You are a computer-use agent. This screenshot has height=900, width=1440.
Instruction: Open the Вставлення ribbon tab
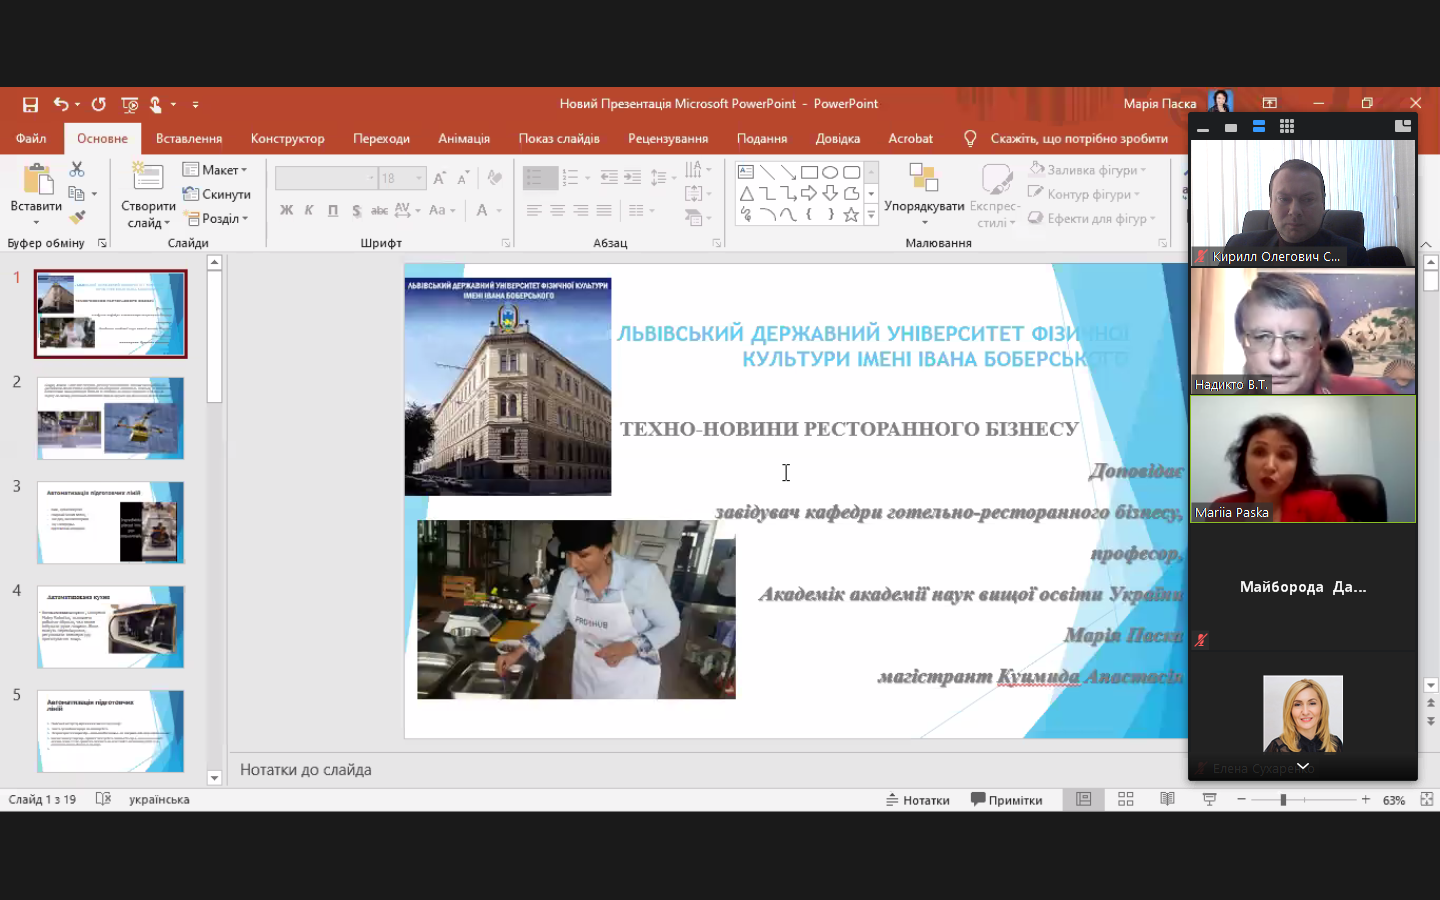pos(188,139)
